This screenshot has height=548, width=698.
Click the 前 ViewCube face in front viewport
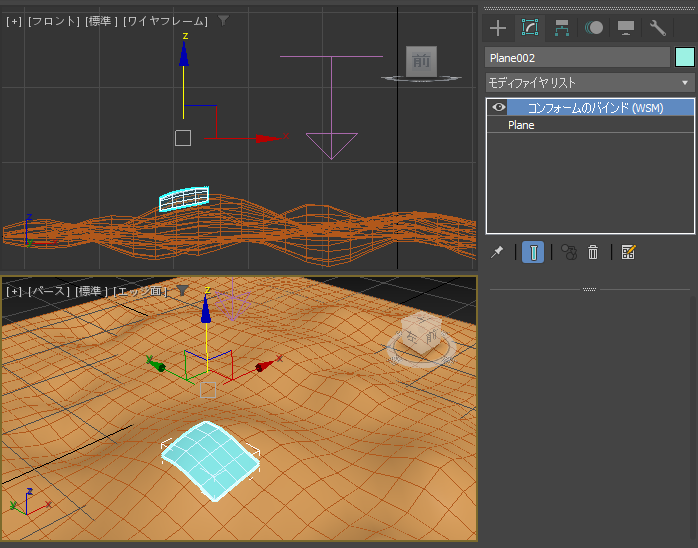point(421,61)
